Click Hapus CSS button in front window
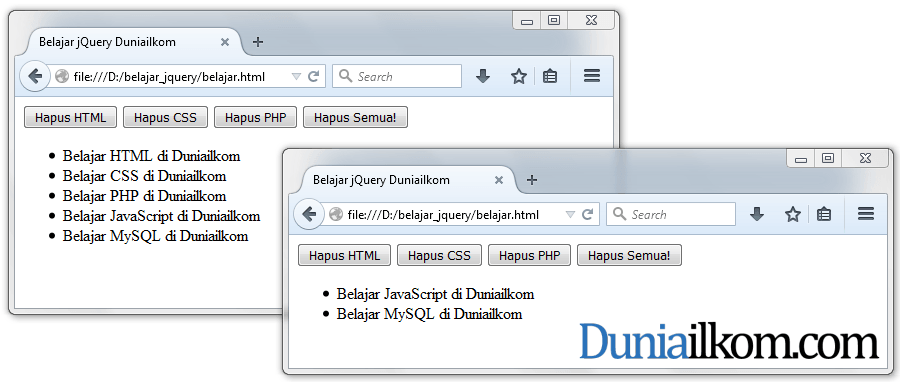 point(439,255)
